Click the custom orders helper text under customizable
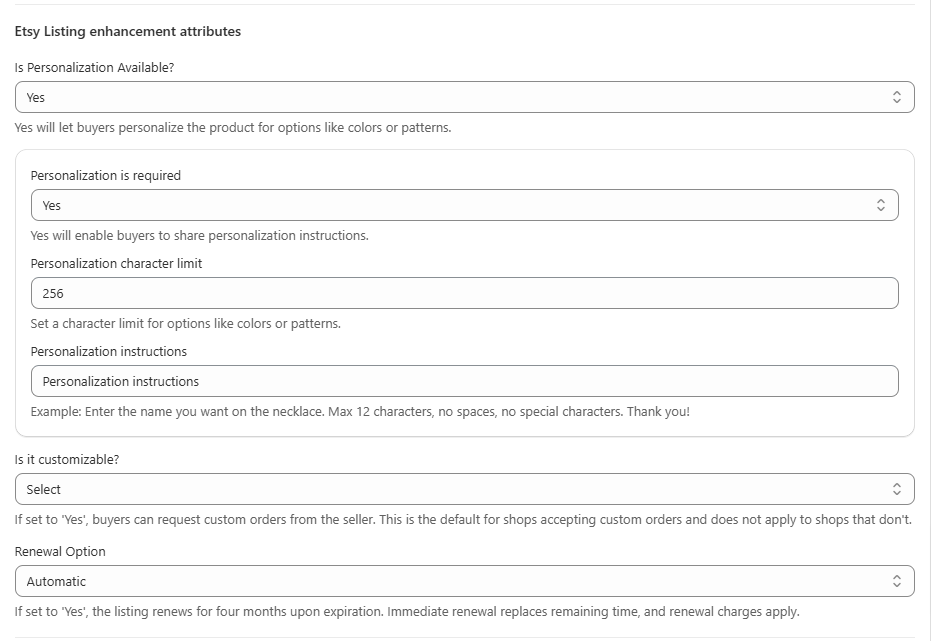Screen dimensions: 931x641 pos(463,520)
